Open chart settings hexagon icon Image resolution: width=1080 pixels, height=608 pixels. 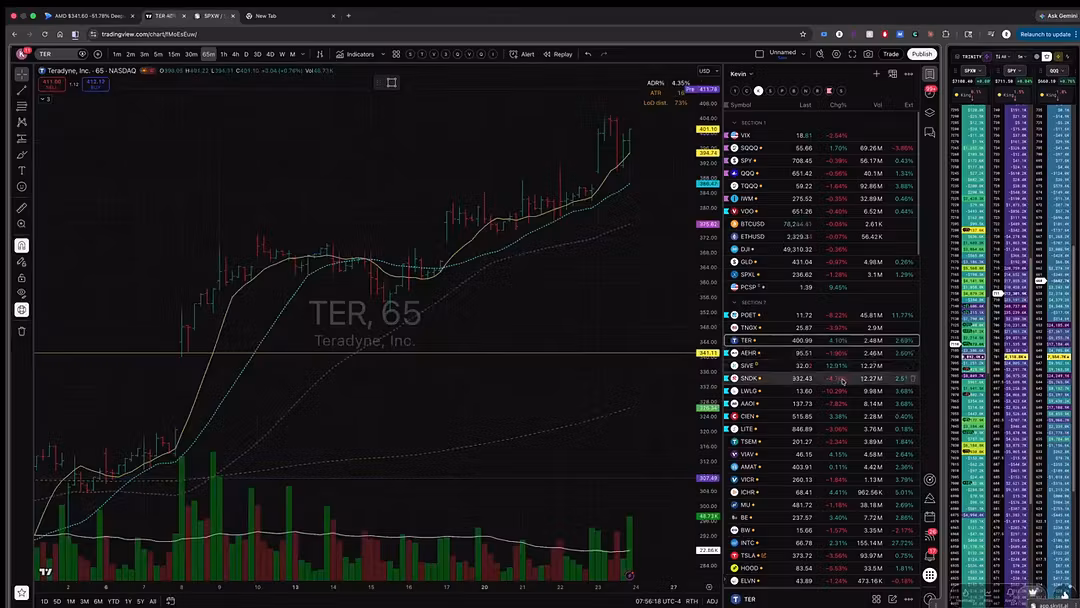836,54
